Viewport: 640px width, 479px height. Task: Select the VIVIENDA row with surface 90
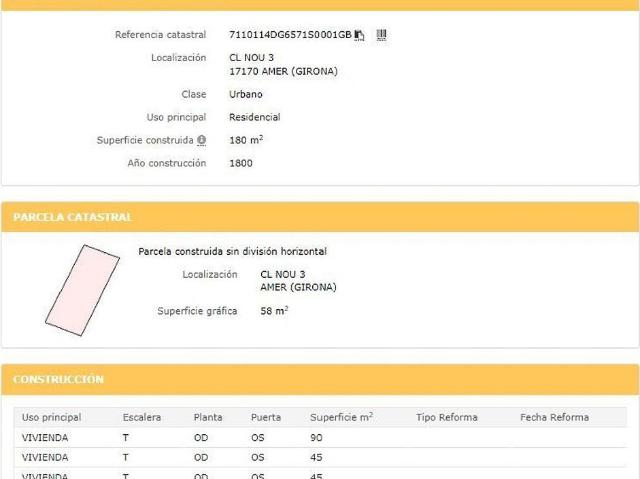click(320, 437)
